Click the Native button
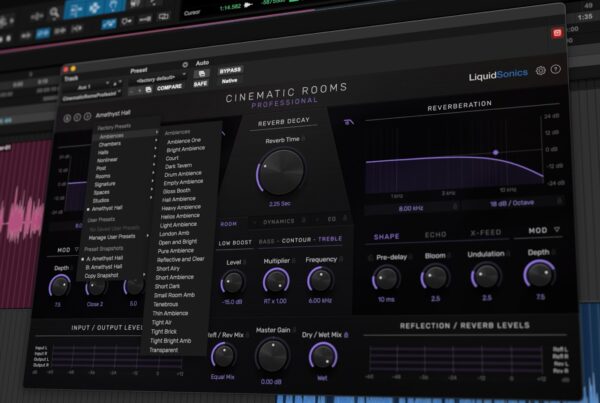Image resolution: width=600 pixels, height=403 pixels. click(x=229, y=81)
